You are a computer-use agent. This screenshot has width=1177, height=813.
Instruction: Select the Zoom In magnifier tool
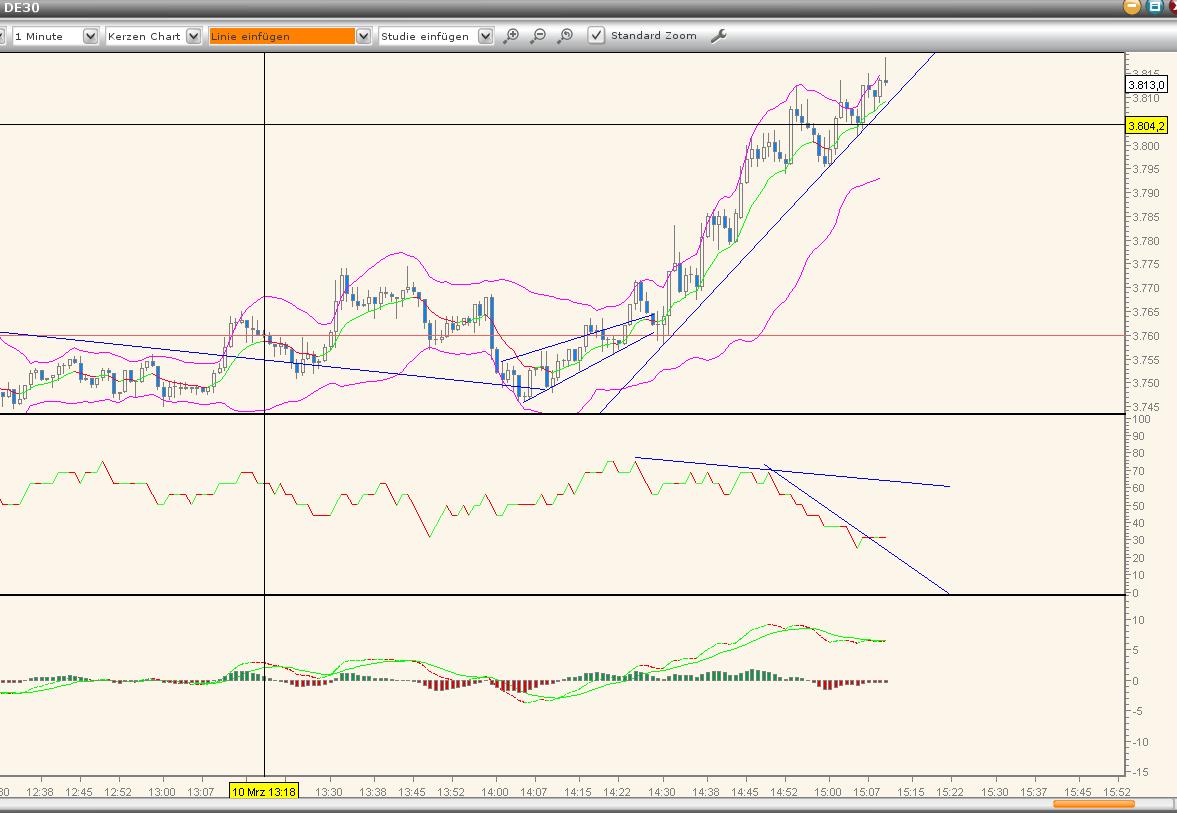tap(511, 35)
